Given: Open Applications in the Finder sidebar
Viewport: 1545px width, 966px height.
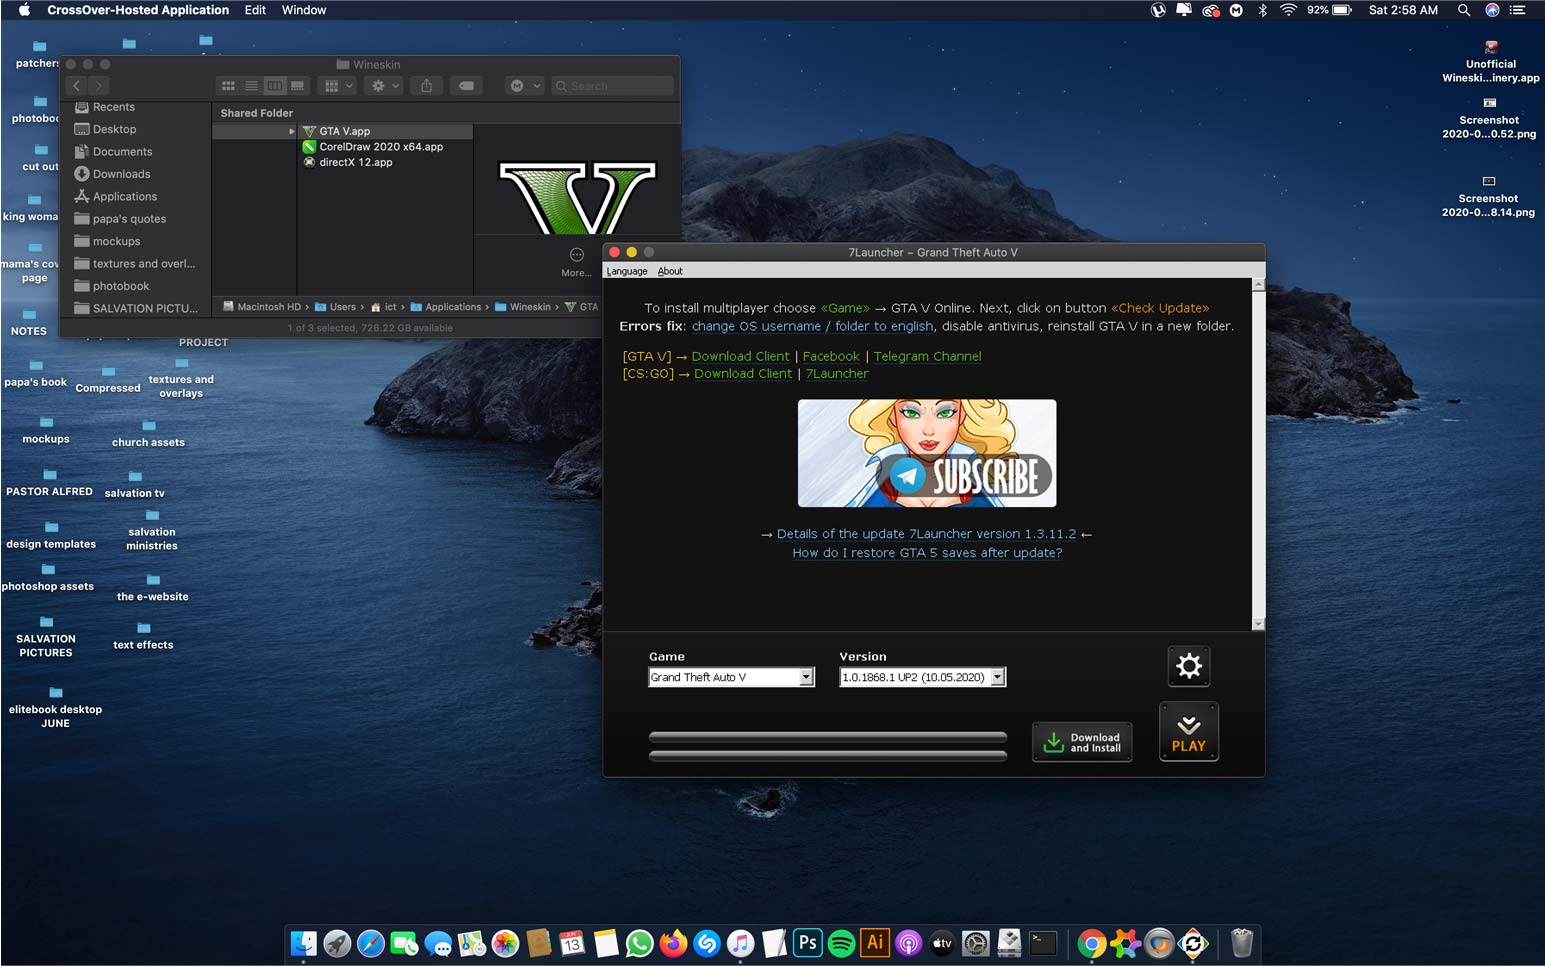Looking at the screenshot, I should pyautogui.click(x=124, y=196).
